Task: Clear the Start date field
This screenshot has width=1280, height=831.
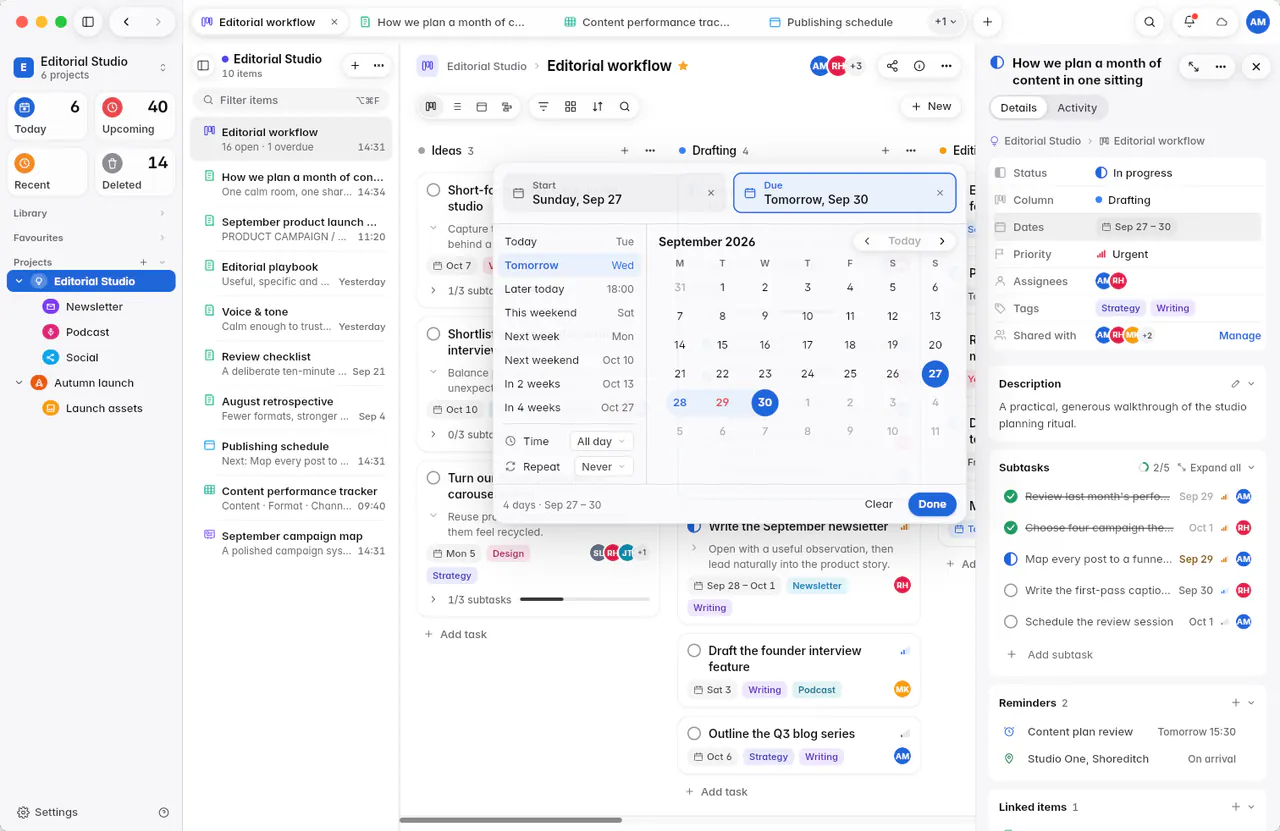Action: (711, 193)
